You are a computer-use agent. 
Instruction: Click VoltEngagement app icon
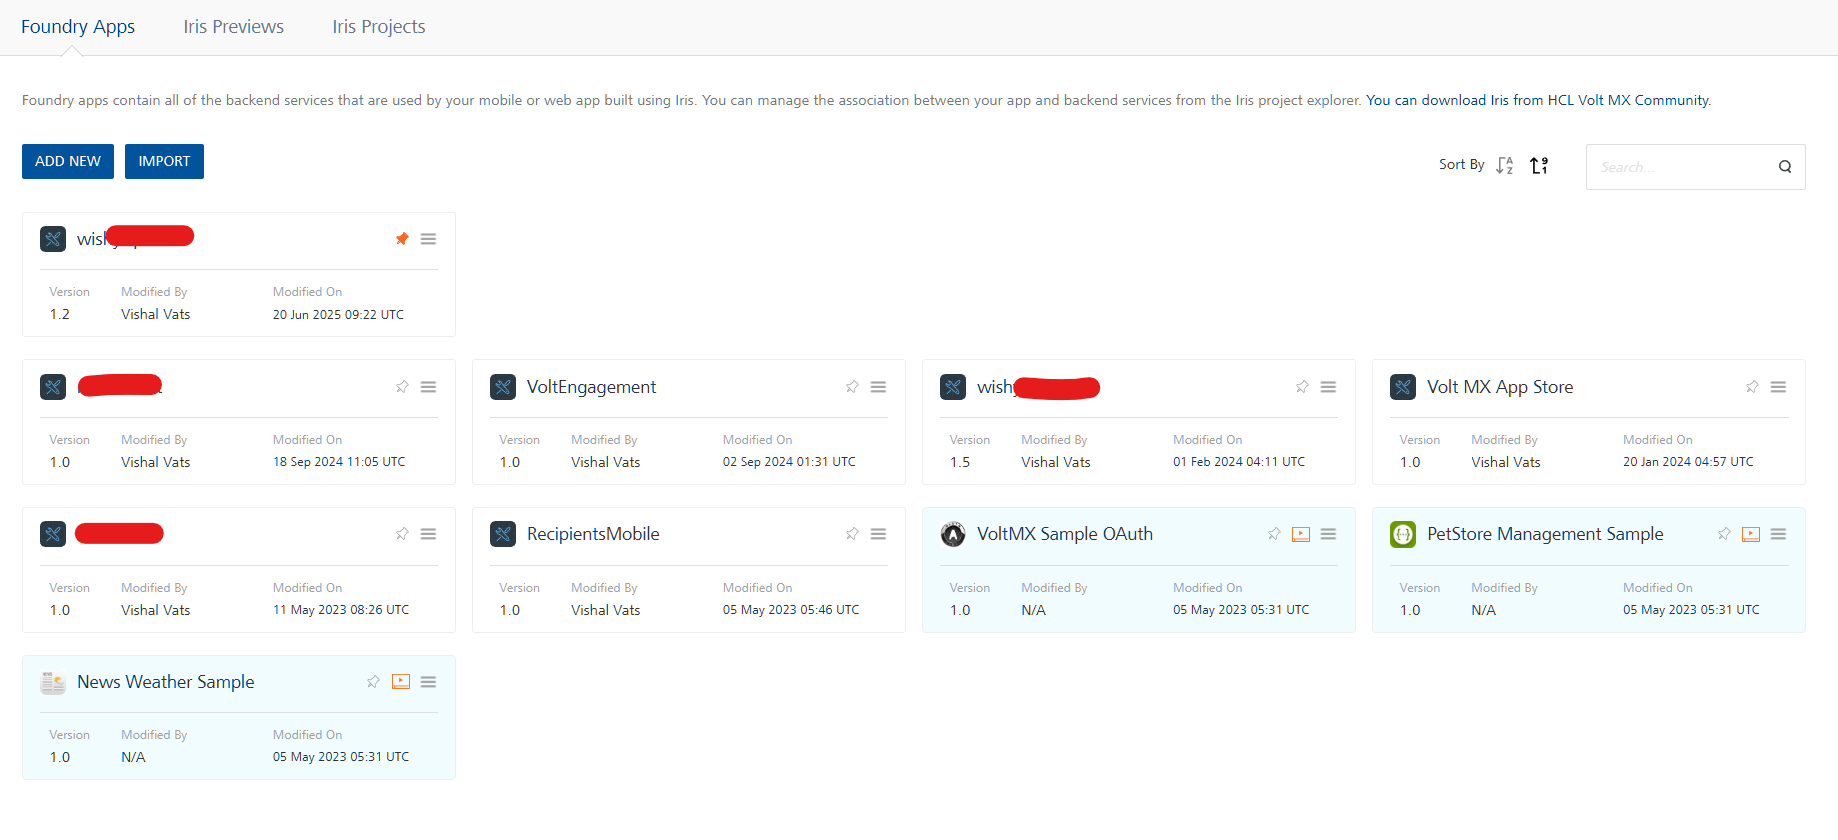(x=503, y=387)
